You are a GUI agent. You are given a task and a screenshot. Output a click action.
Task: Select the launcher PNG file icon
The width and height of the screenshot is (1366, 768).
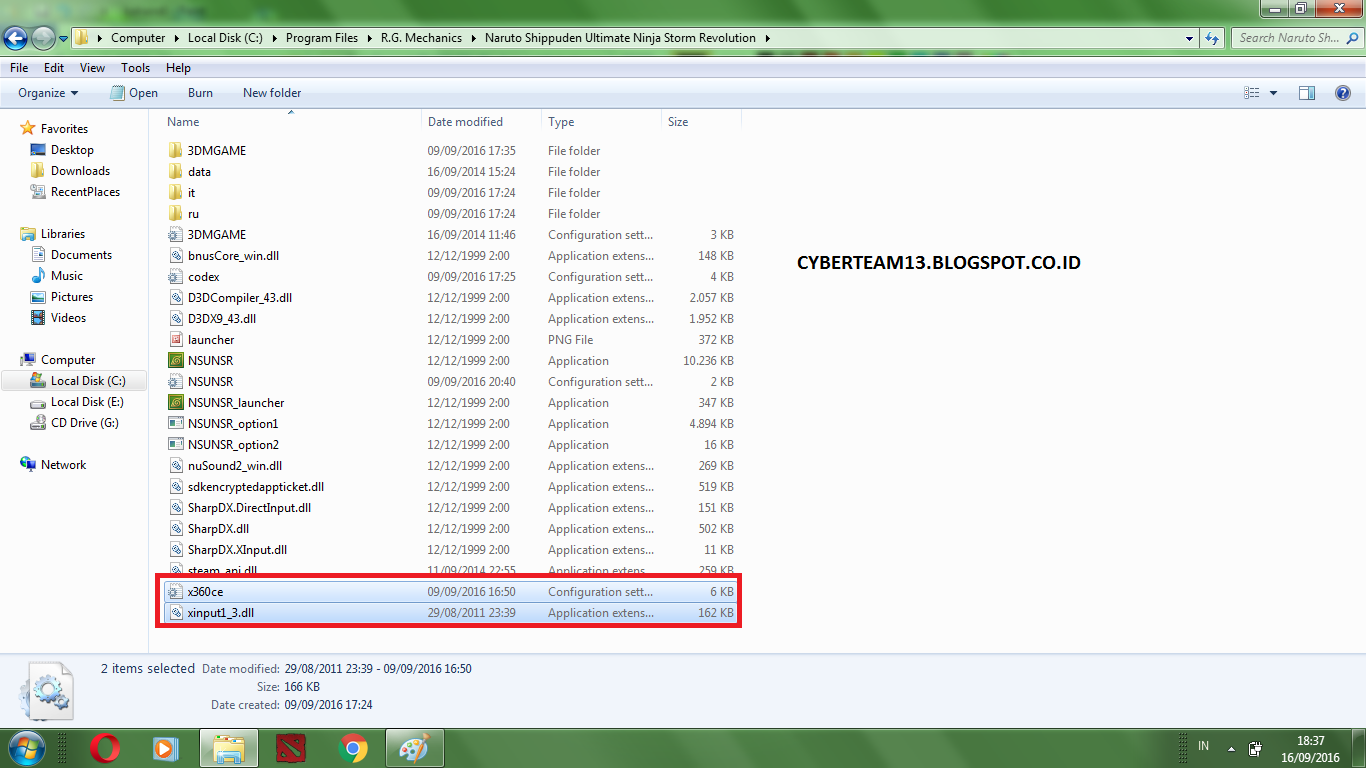click(x=175, y=340)
